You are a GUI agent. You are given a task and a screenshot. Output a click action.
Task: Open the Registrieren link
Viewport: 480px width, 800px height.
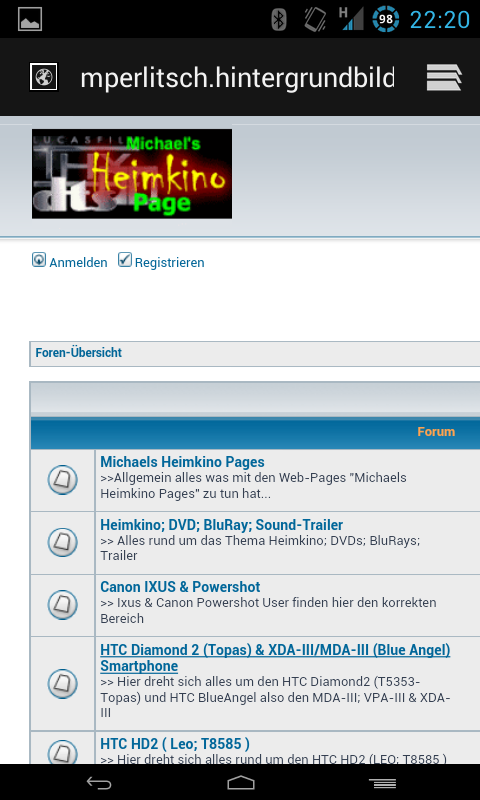click(169, 263)
